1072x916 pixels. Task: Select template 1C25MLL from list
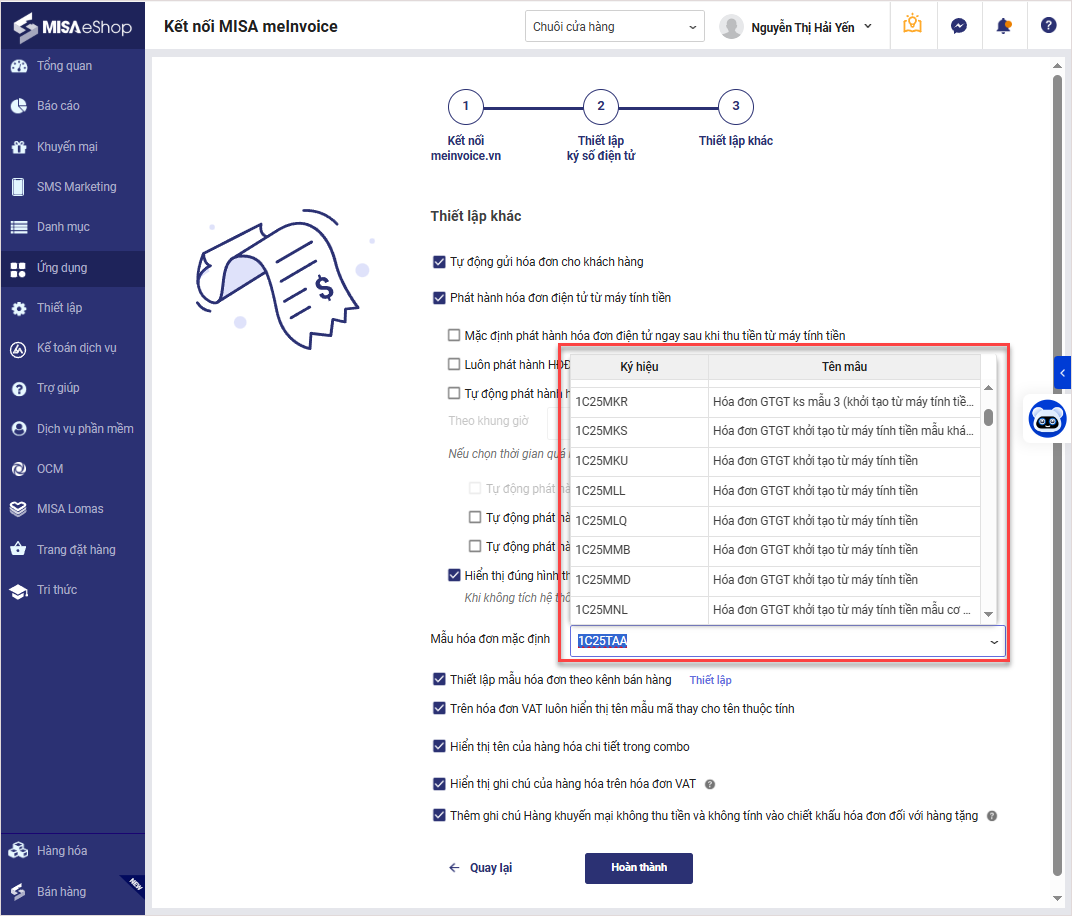coord(775,491)
